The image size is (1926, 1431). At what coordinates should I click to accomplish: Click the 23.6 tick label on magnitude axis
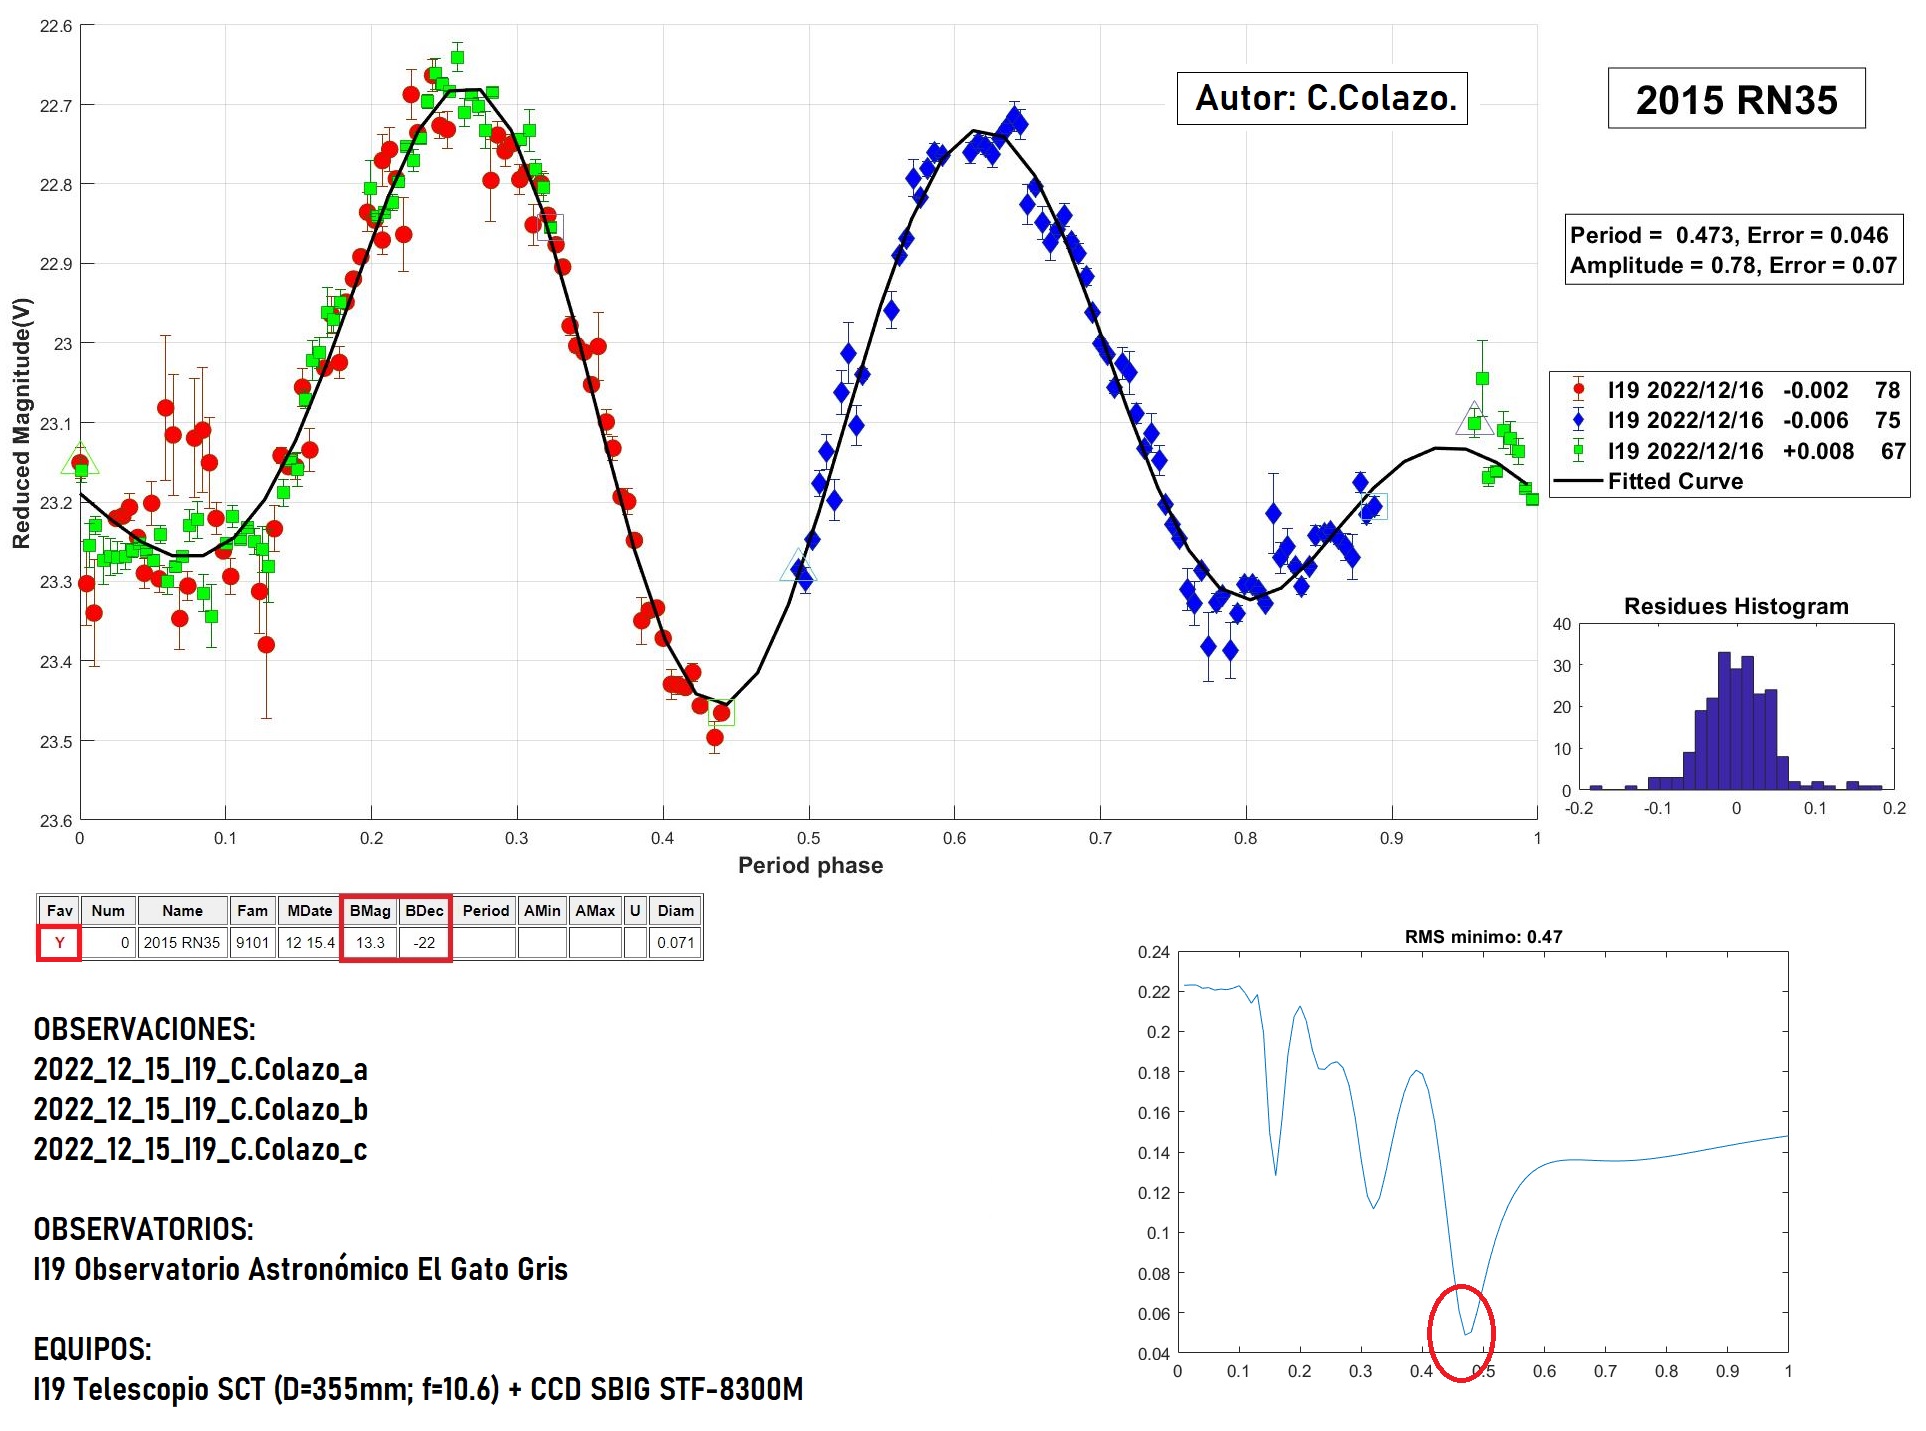pyautogui.click(x=56, y=821)
